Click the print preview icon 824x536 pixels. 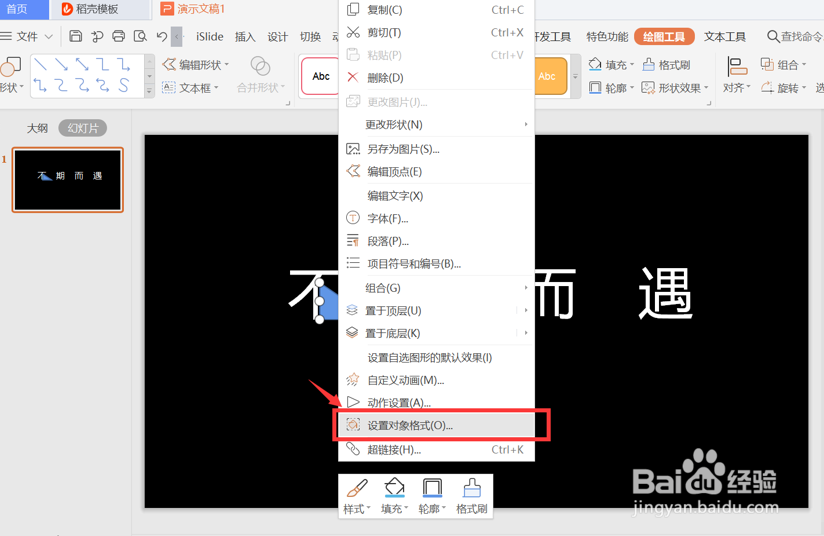[140, 36]
